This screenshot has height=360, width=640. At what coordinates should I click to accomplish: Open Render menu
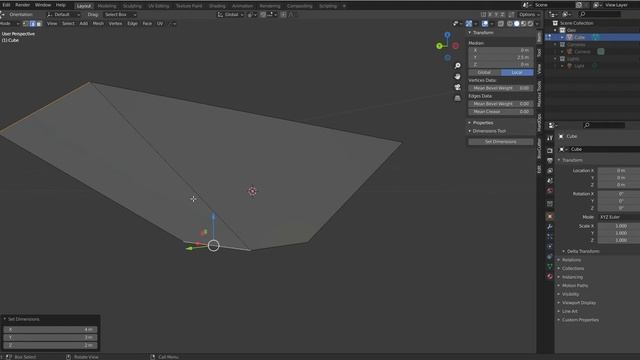[x=22, y=5]
